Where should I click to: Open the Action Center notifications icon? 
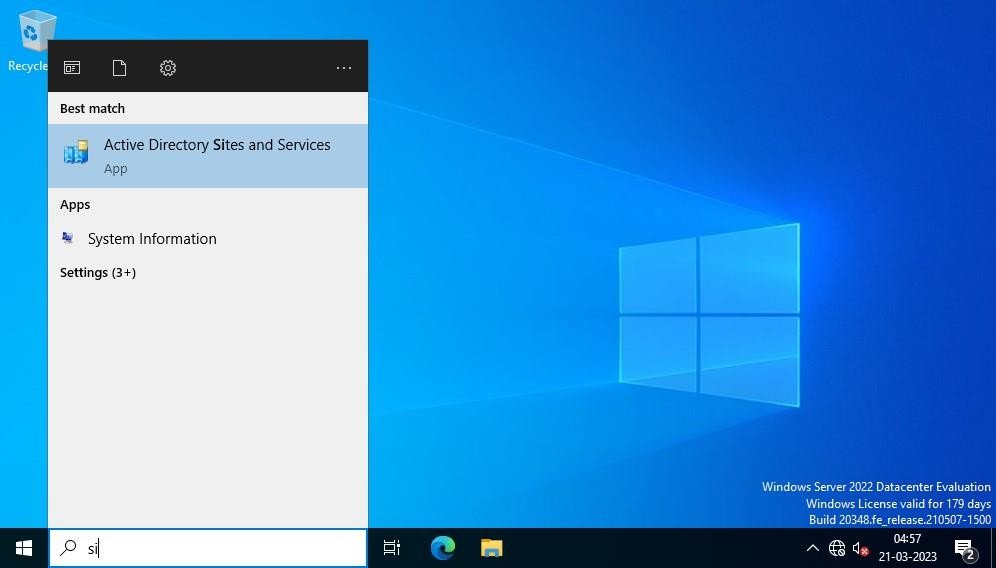tap(965, 548)
